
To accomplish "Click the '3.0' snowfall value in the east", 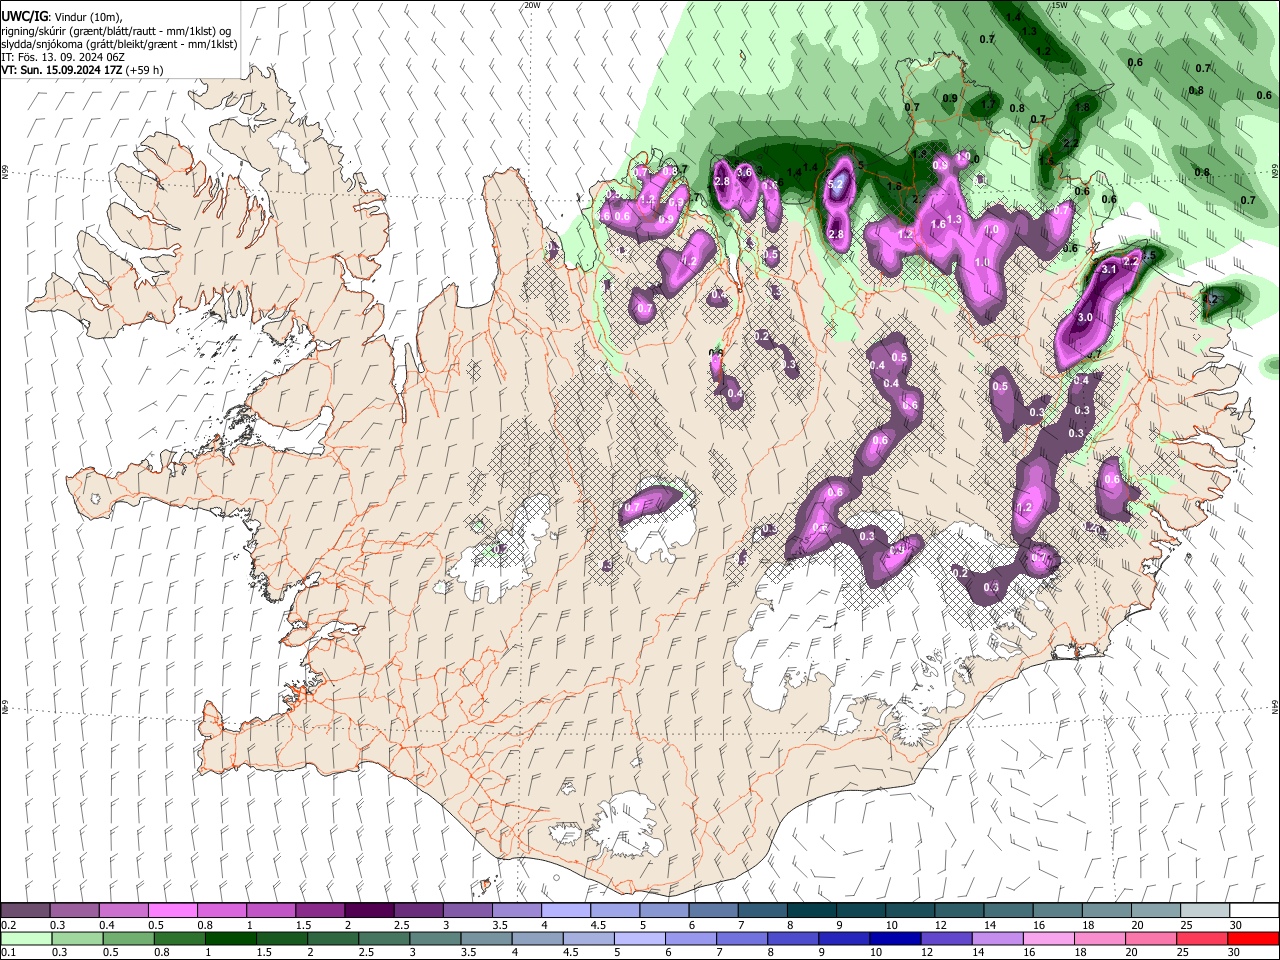I will (1084, 317).
